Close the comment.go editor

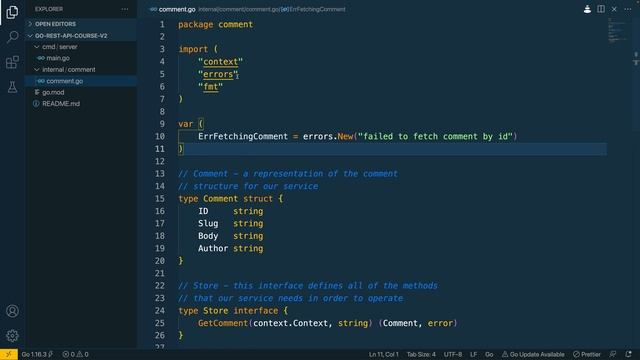click(x=614, y=9)
